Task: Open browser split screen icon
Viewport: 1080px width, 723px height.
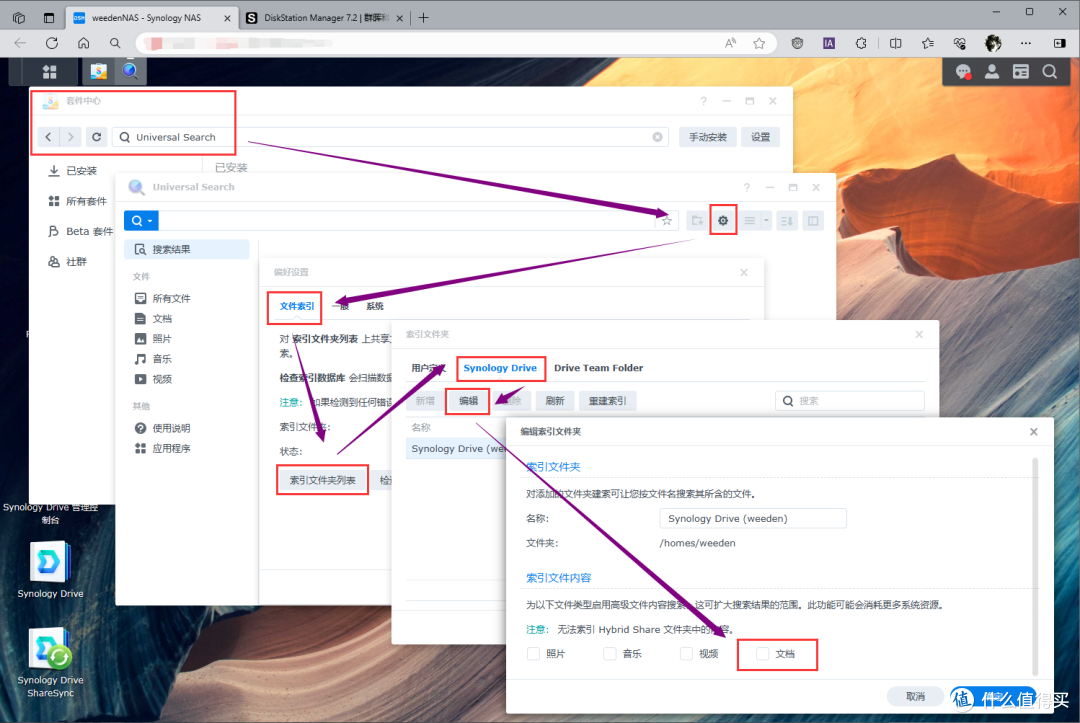Action: click(895, 43)
